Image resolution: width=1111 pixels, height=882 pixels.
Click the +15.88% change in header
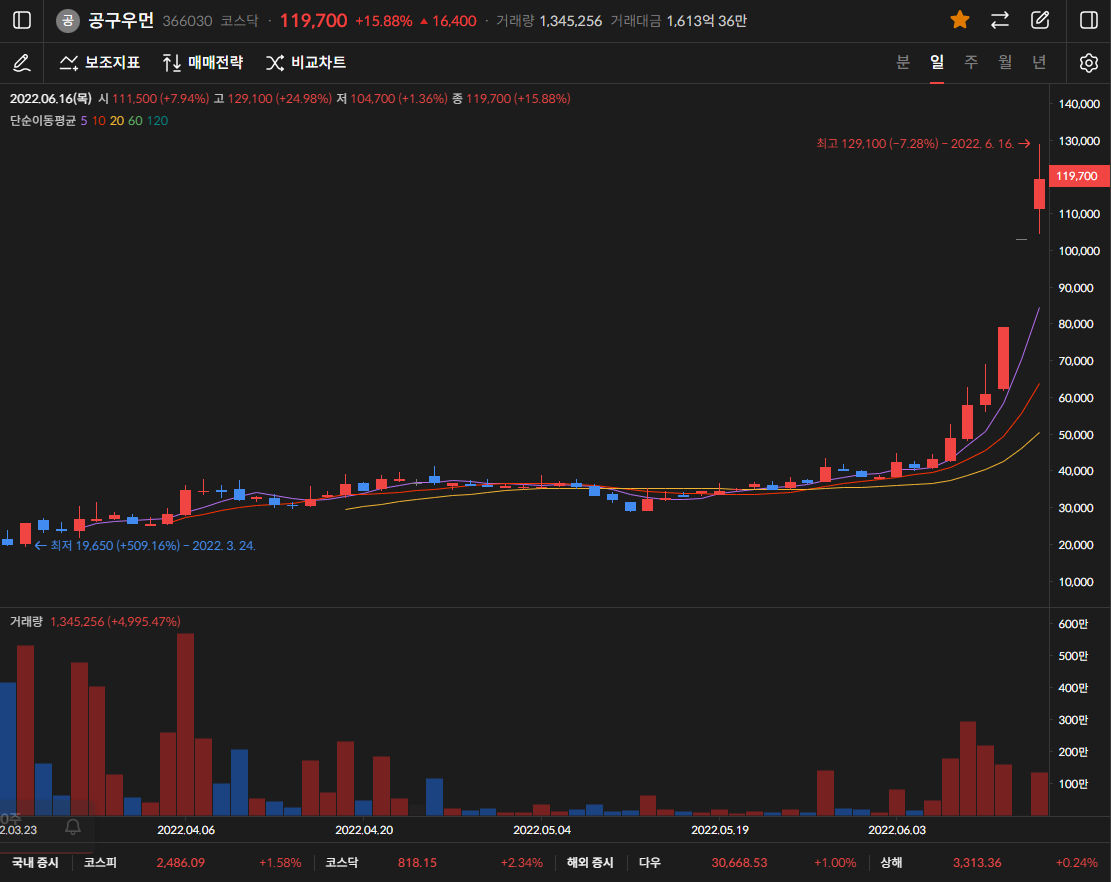[383, 21]
